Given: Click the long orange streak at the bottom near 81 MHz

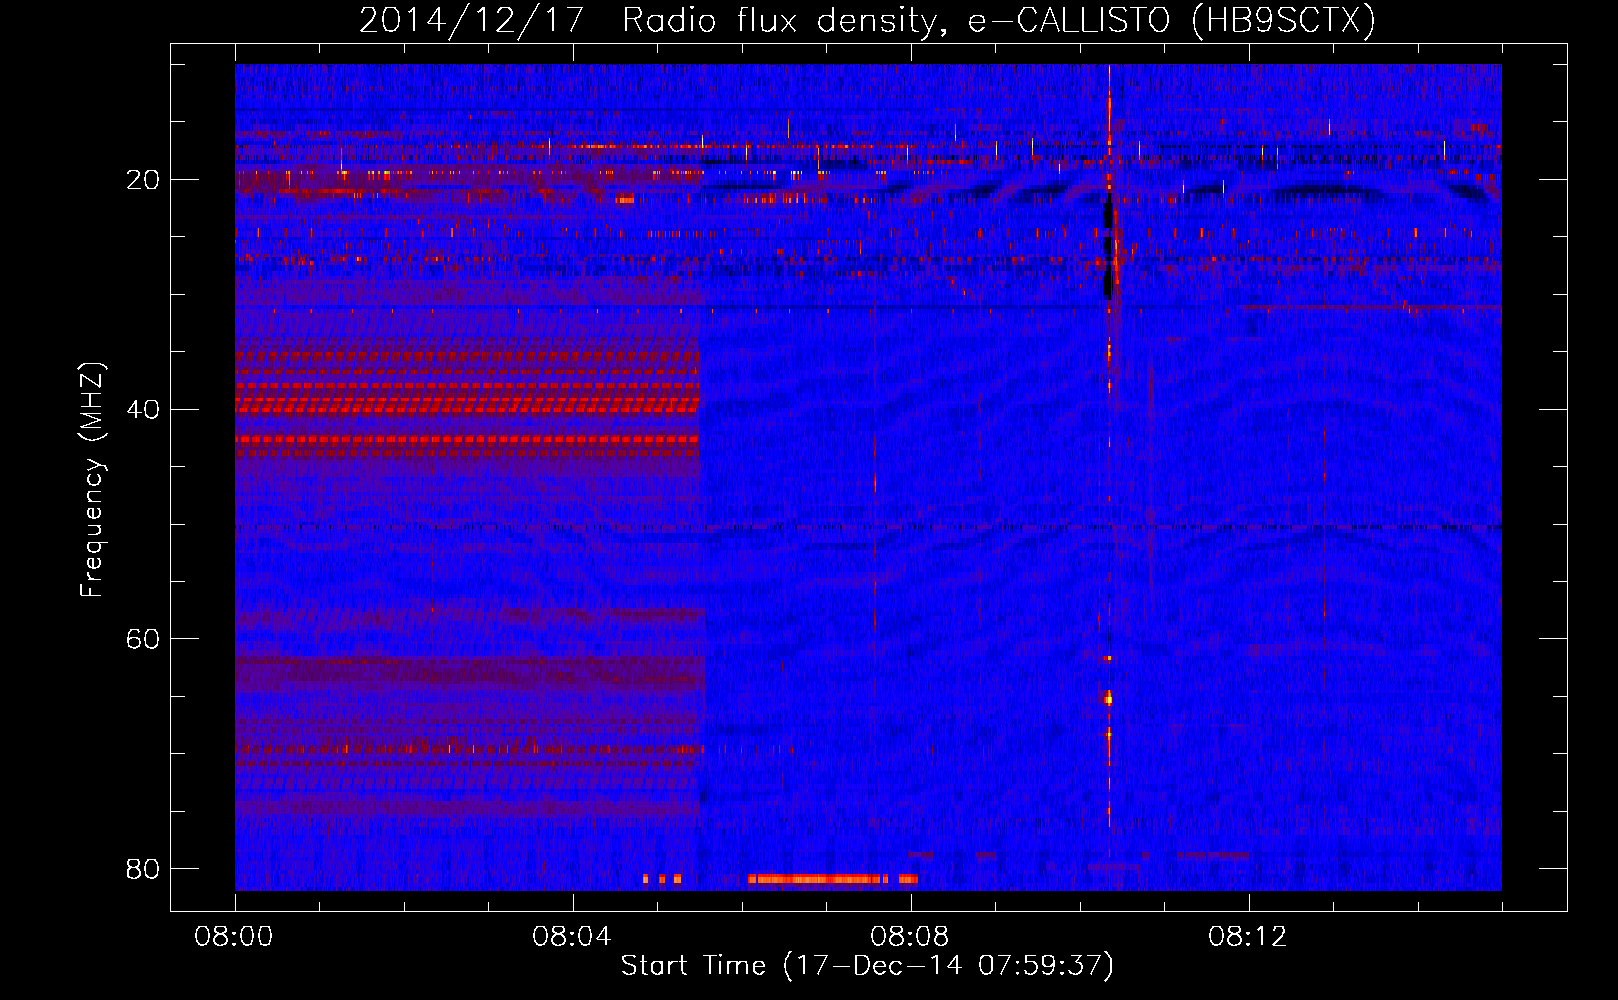Looking at the screenshot, I should [818, 879].
